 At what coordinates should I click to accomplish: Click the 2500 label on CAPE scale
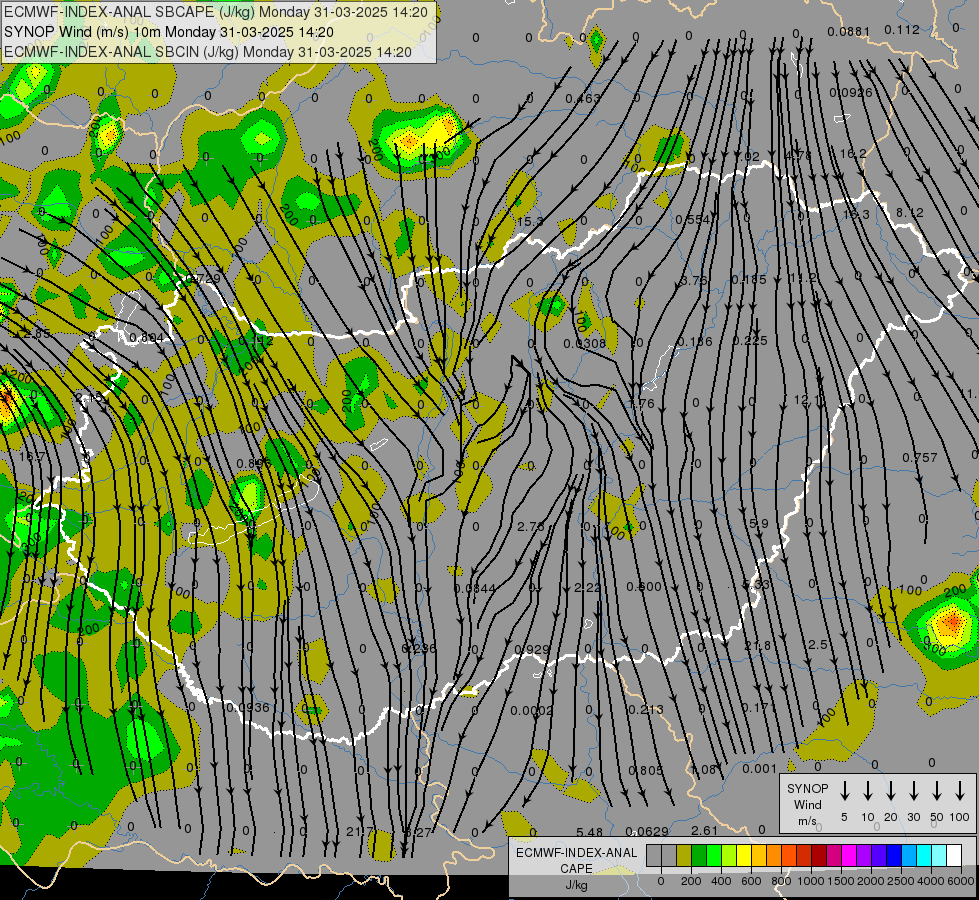pos(900,881)
